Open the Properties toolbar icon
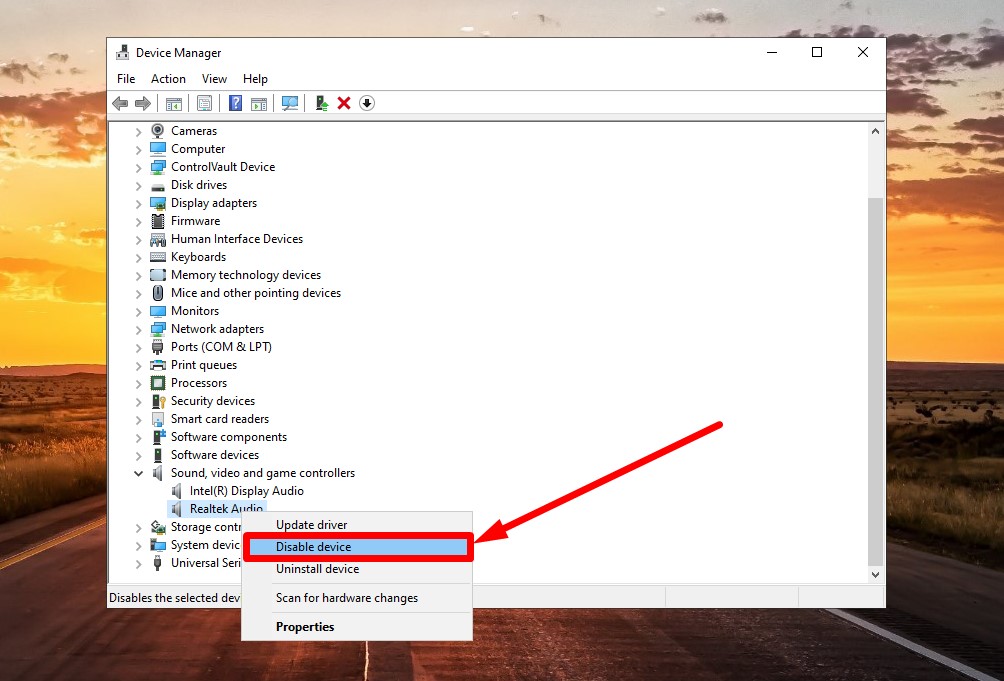Image resolution: width=1004 pixels, height=681 pixels. 204,103
